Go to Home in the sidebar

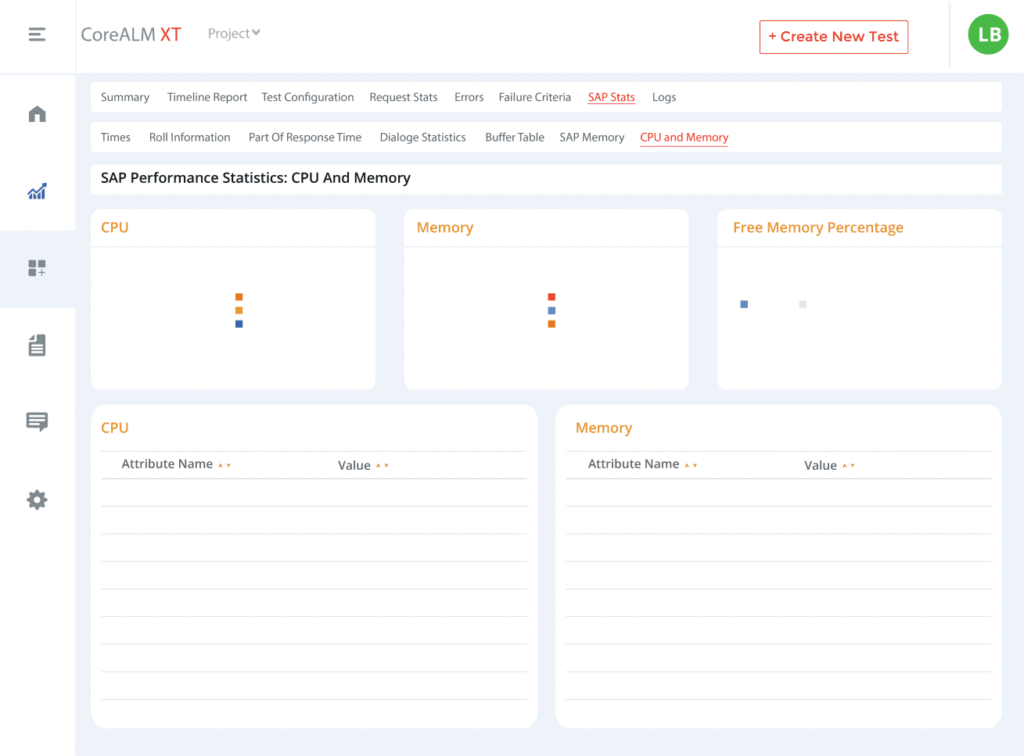37,114
